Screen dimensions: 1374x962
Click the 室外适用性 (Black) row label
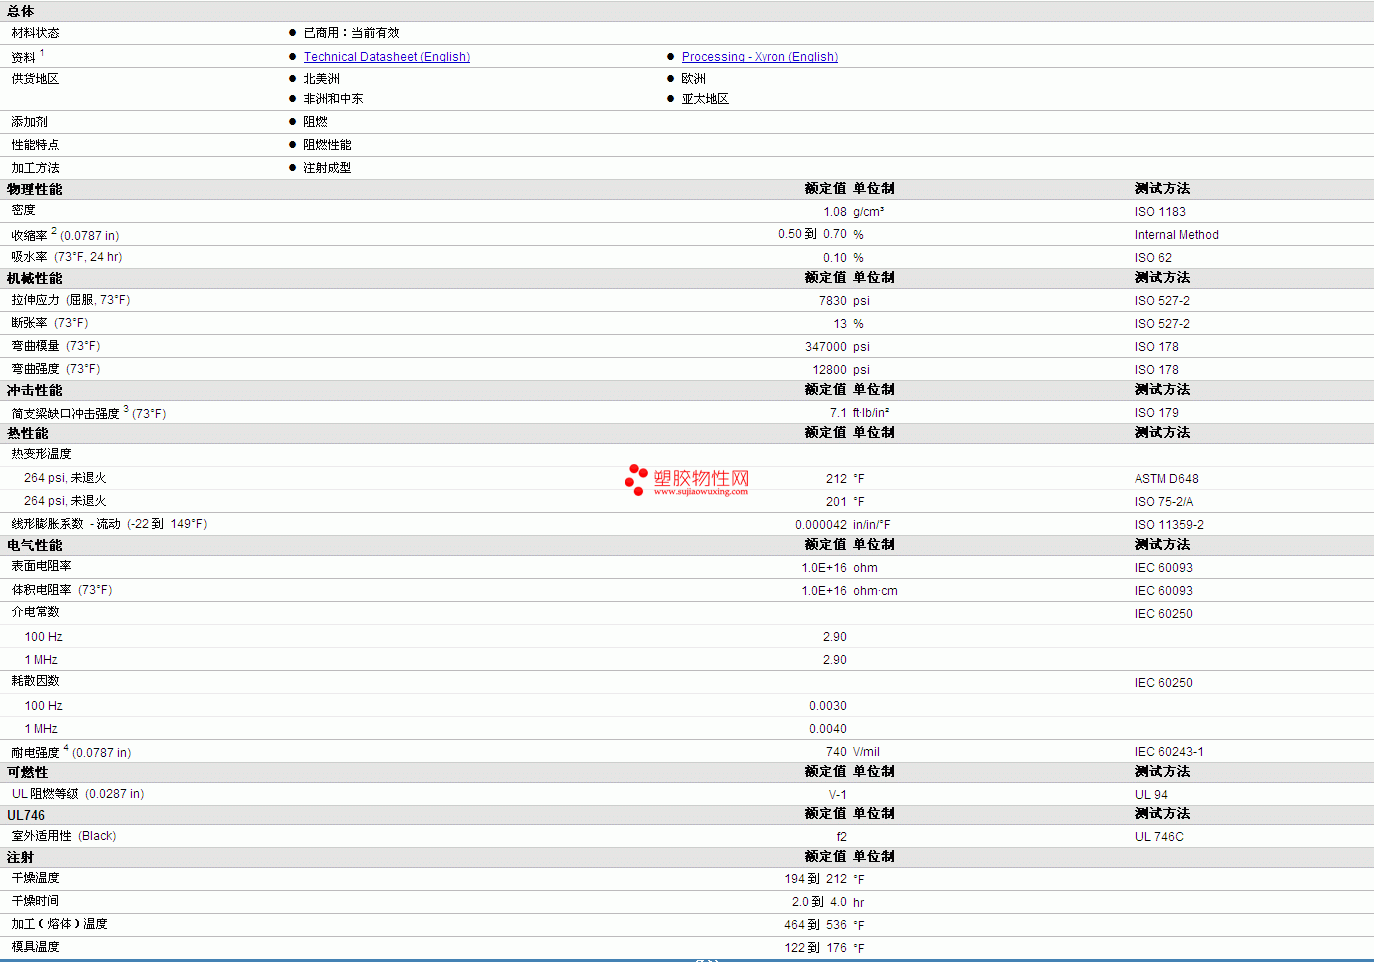point(64,836)
